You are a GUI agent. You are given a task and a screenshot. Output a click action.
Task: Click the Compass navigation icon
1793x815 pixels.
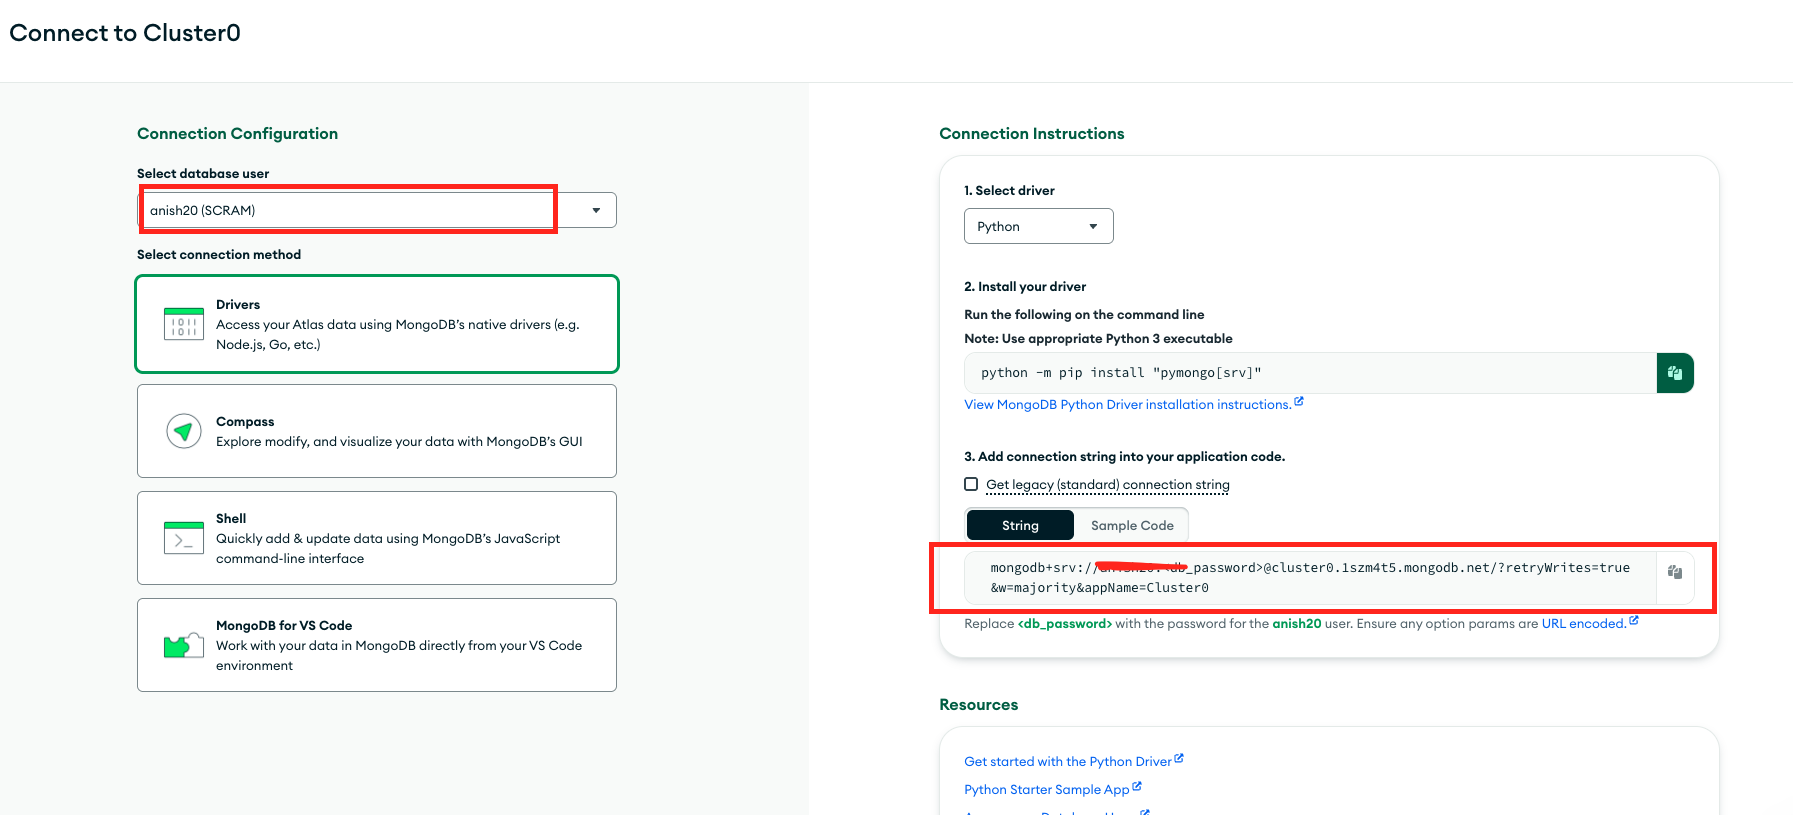coord(184,431)
